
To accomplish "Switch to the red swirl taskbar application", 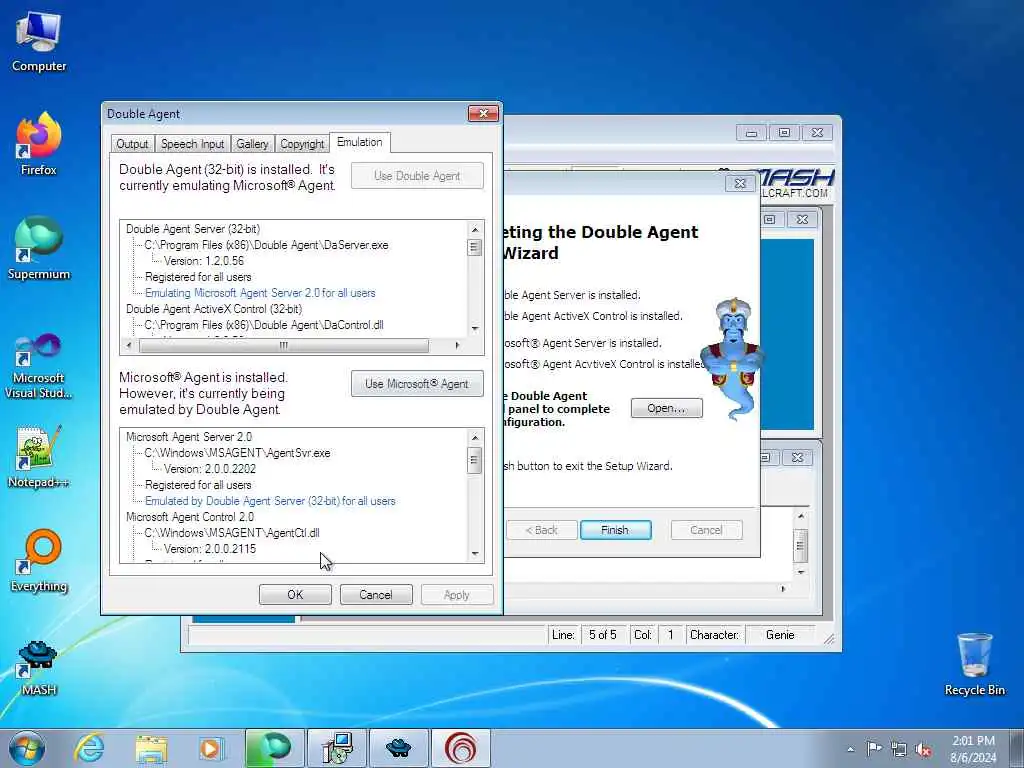I will (460, 748).
